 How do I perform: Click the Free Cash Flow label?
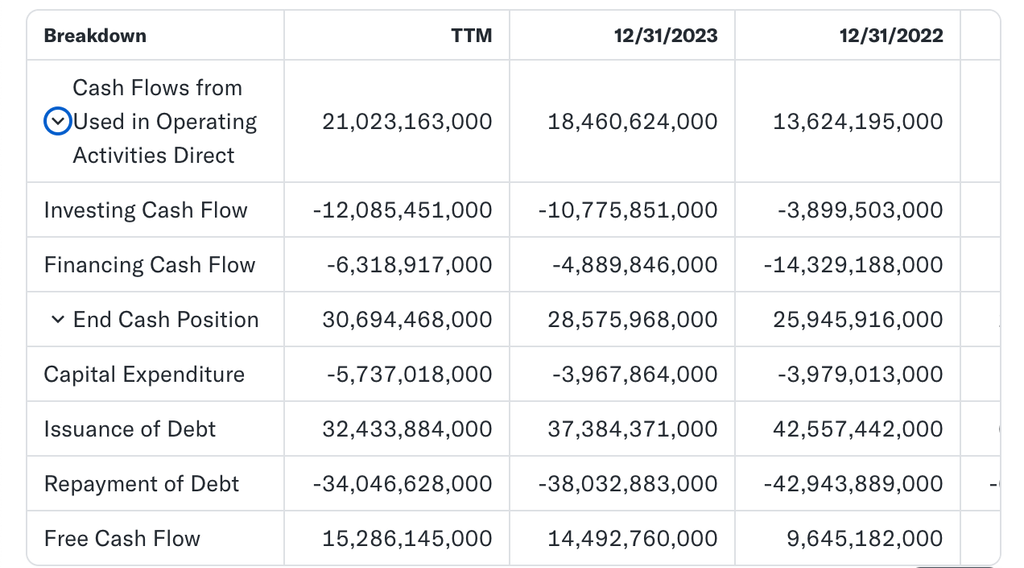coord(122,539)
